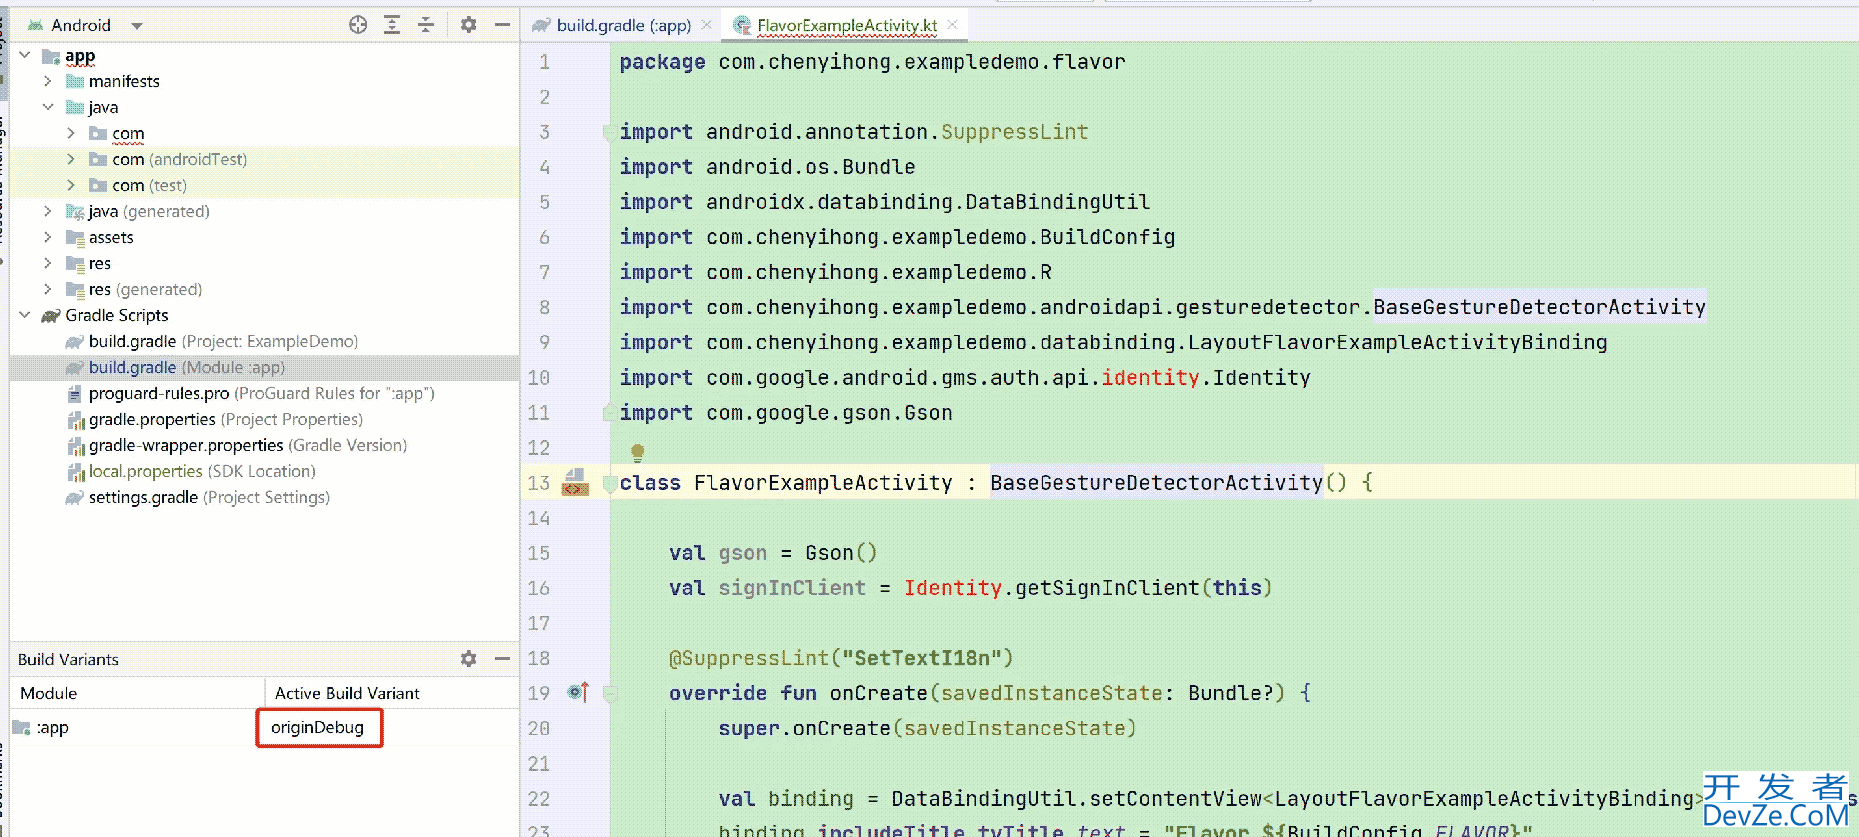Open build.gradle (Project: ExampleDemo)
1859x837 pixels.
click(x=223, y=341)
